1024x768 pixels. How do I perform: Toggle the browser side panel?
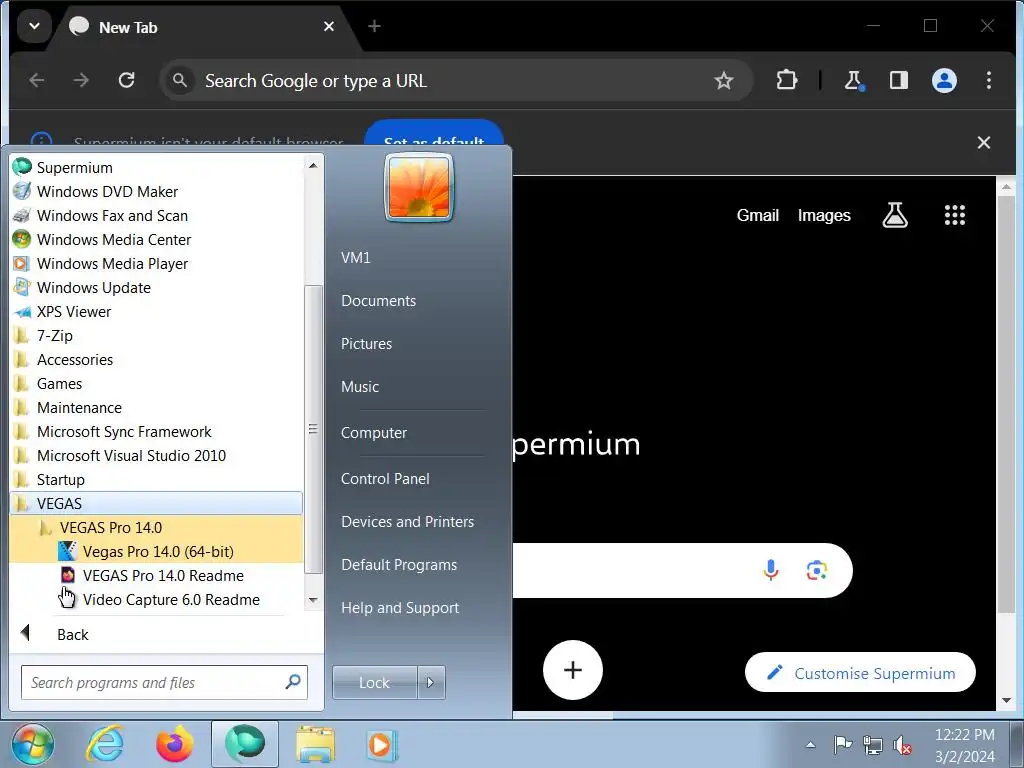click(899, 80)
